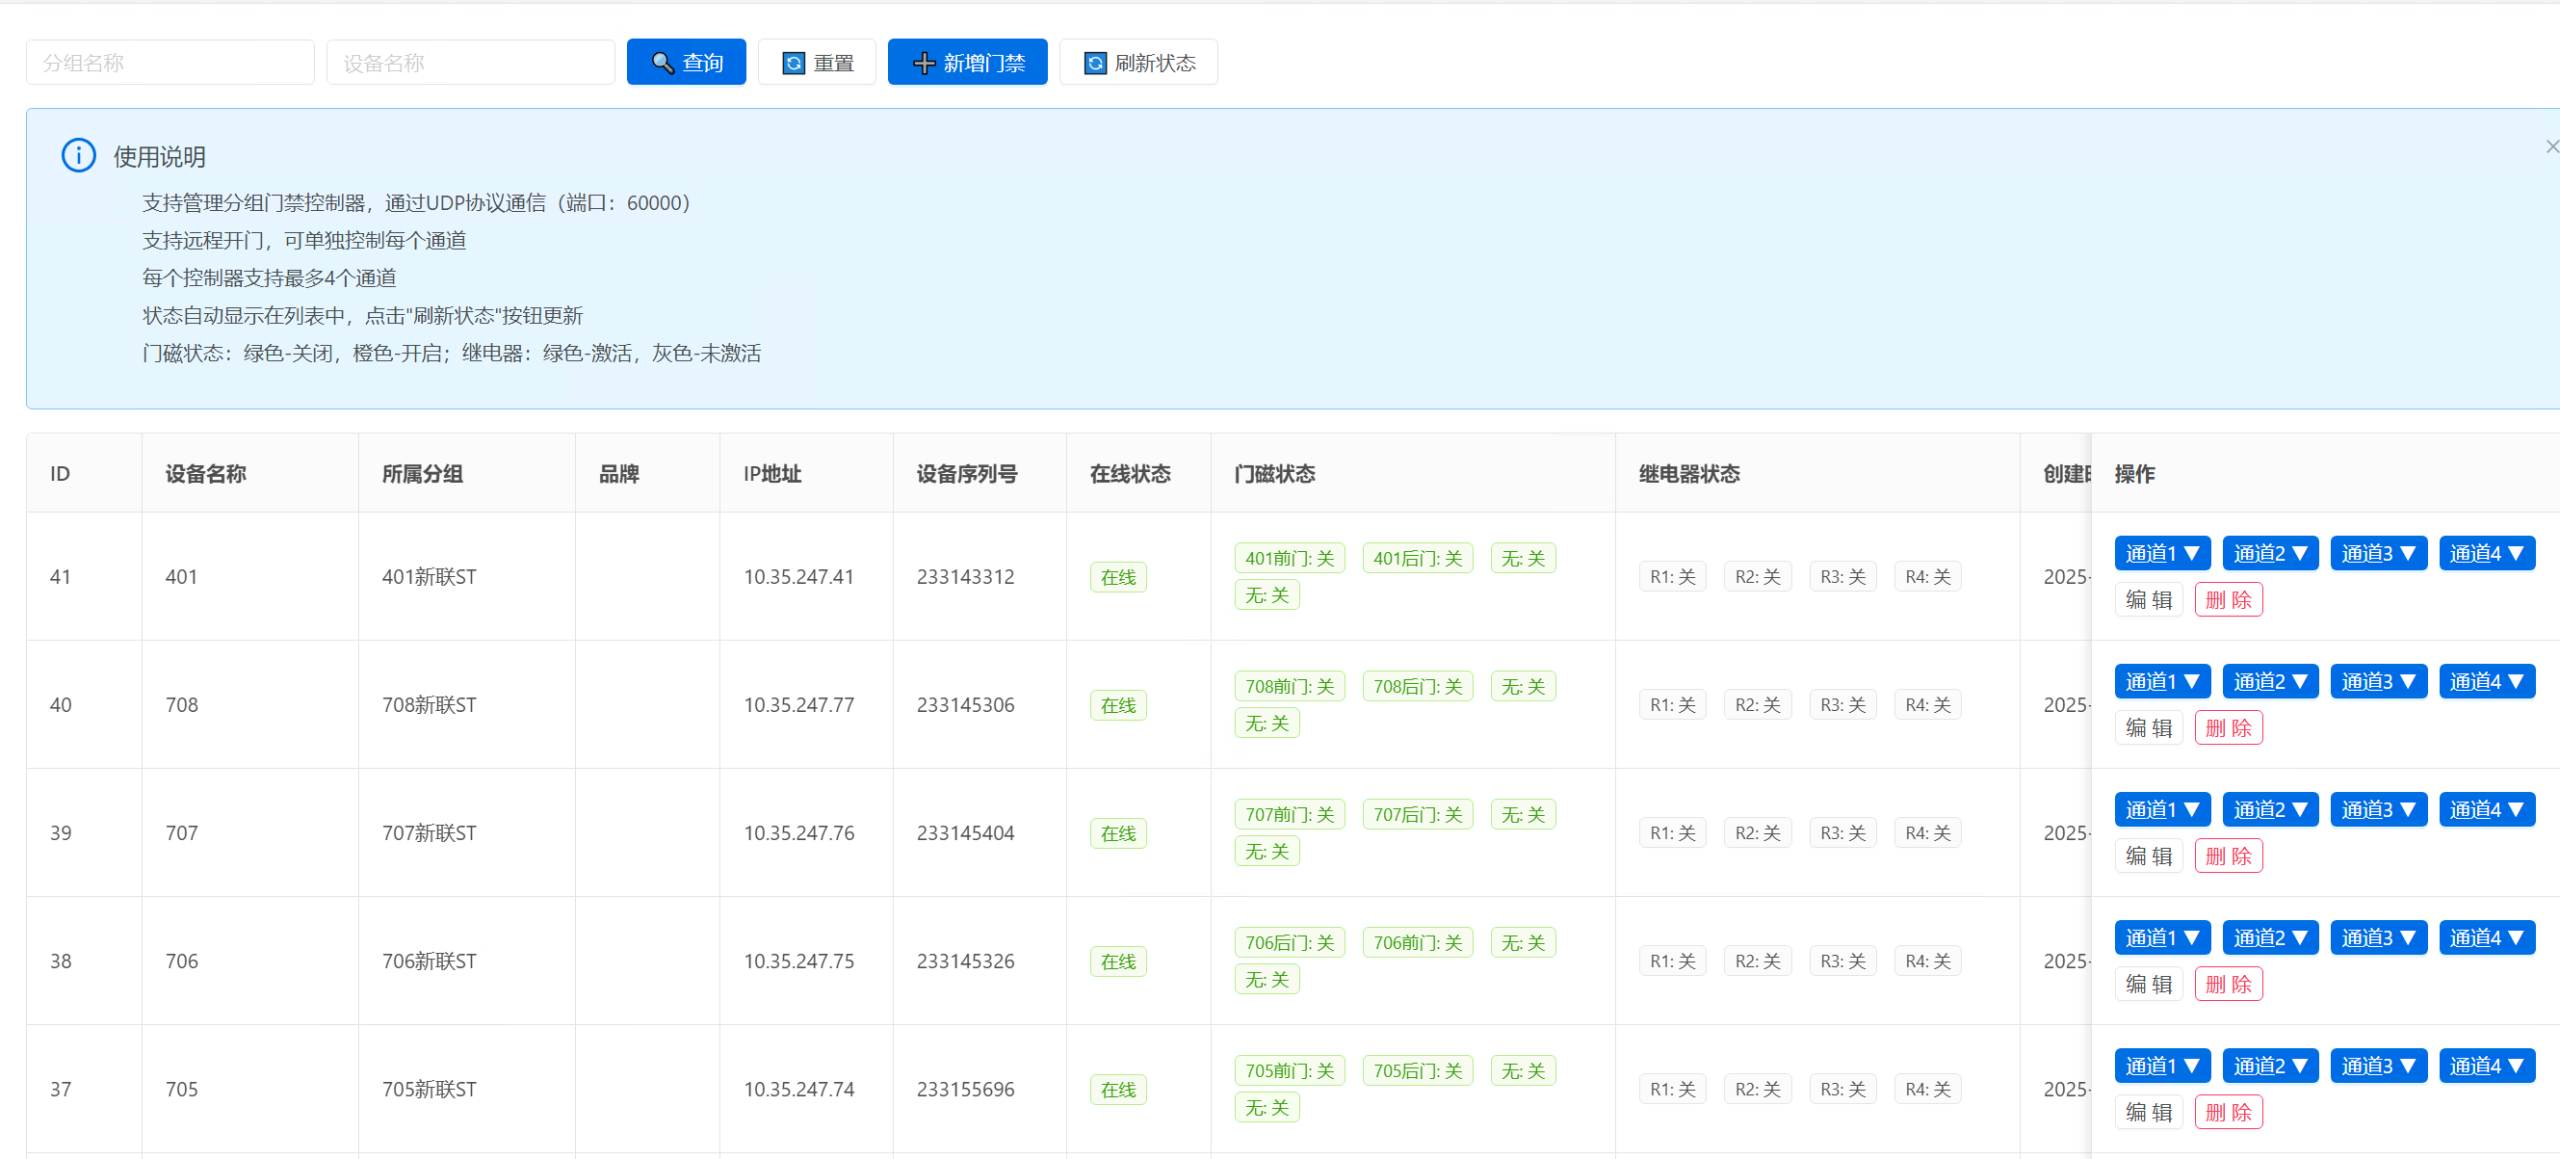Click 编辑 button for device 401
The width and height of the screenshot is (2560, 1159).
click(x=2148, y=600)
